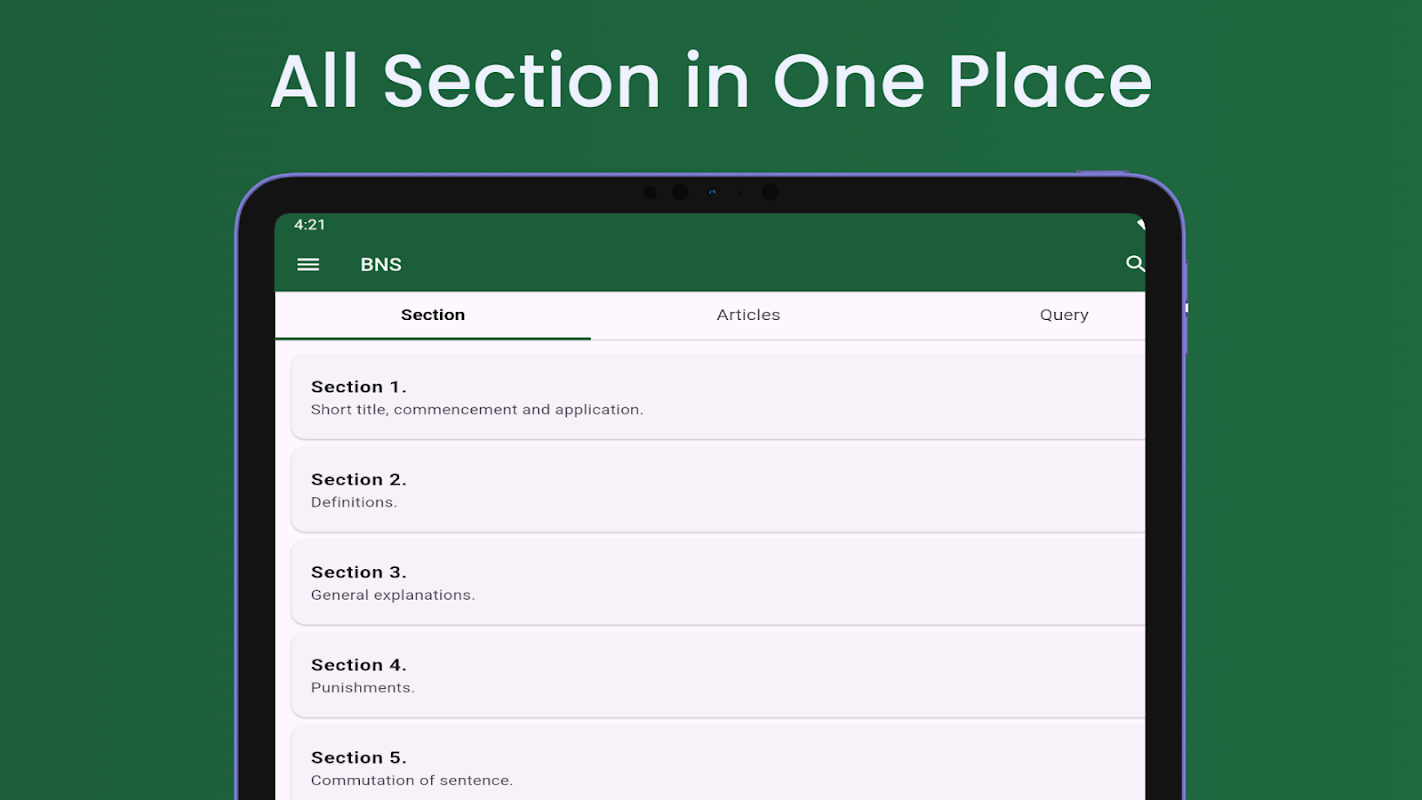This screenshot has height=800, width=1422.
Task: Click the tablet's right side power button
Action: pyautogui.click(x=1186, y=308)
